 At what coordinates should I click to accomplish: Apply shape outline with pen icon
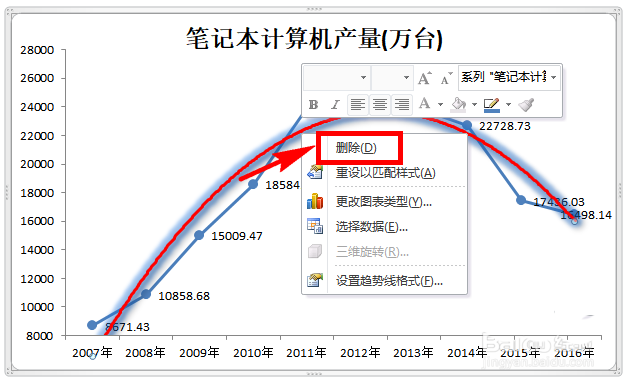pos(492,105)
